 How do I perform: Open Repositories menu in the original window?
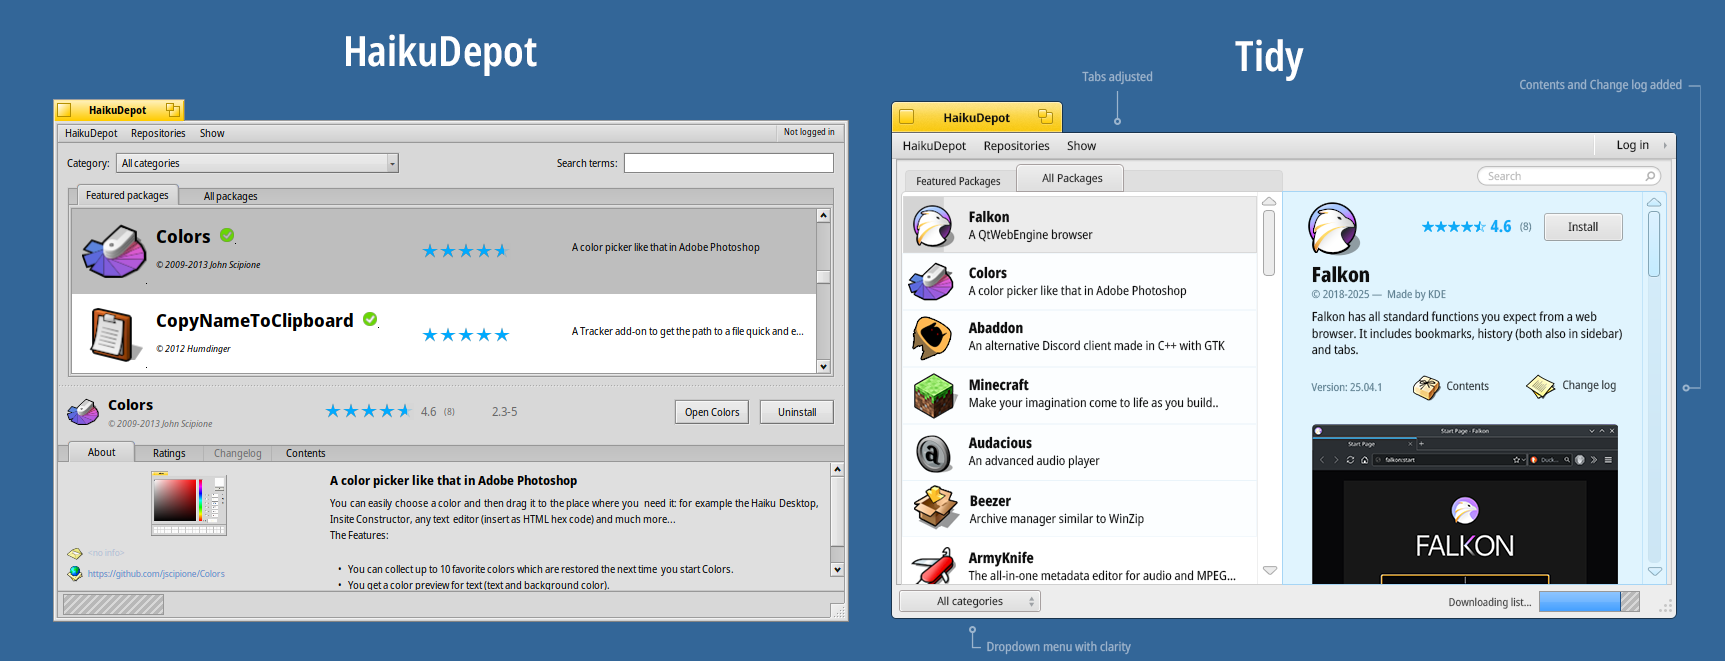[158, 133]
